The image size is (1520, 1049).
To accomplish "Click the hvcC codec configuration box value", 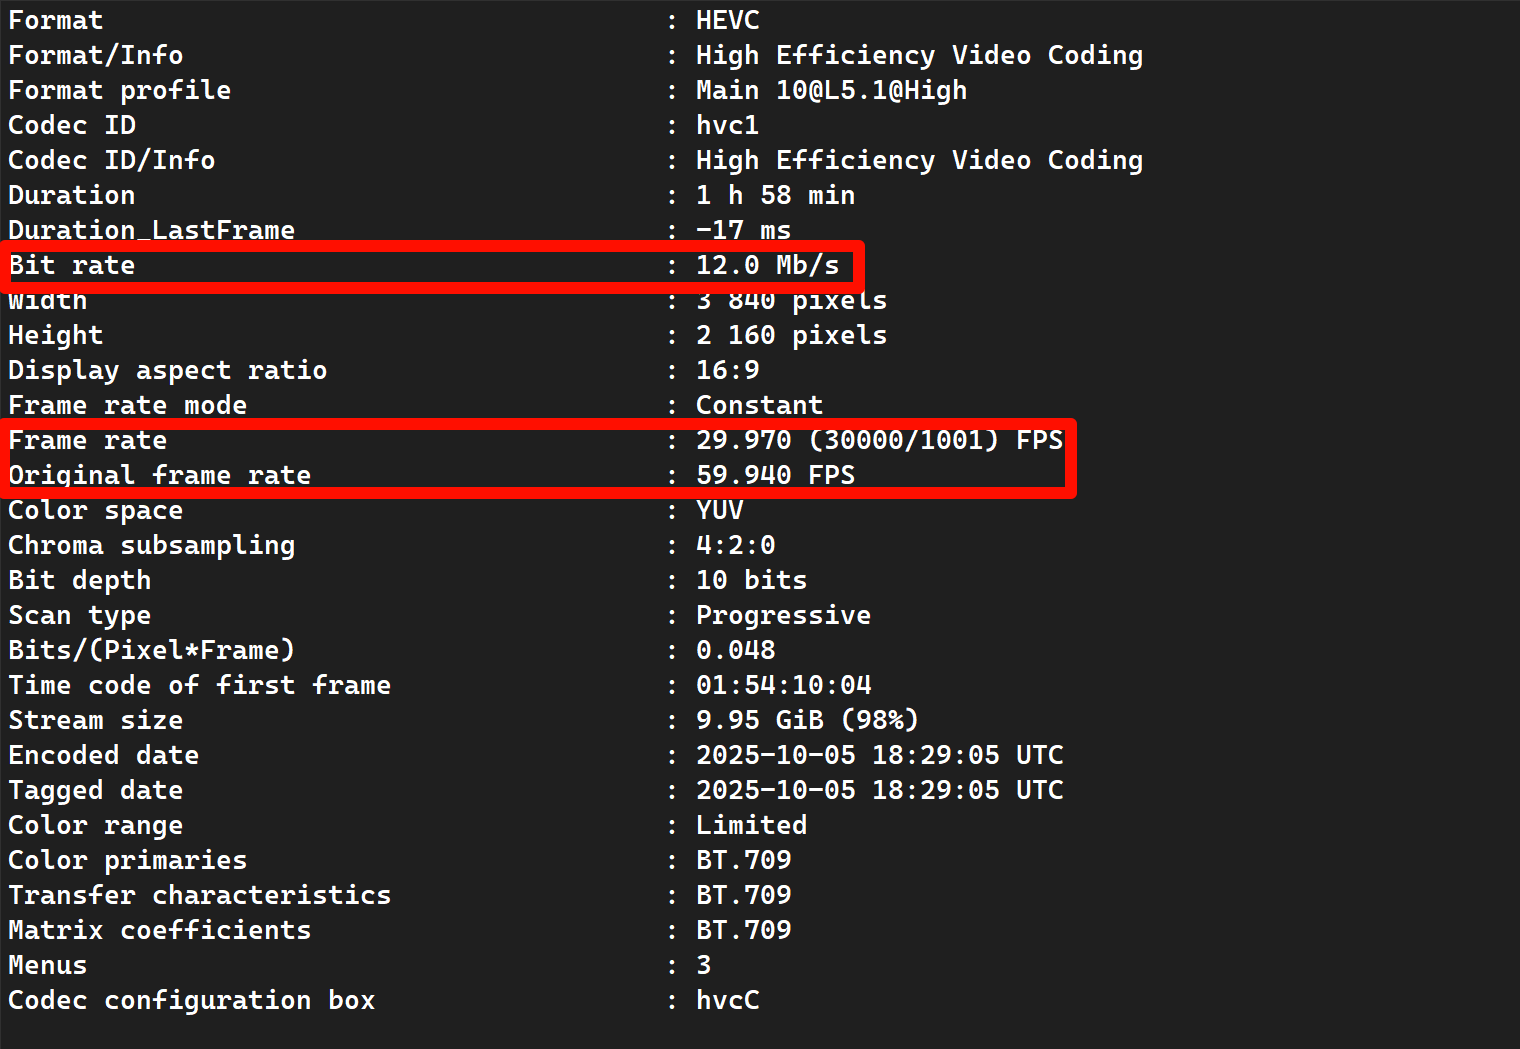I will (727, 1000).
